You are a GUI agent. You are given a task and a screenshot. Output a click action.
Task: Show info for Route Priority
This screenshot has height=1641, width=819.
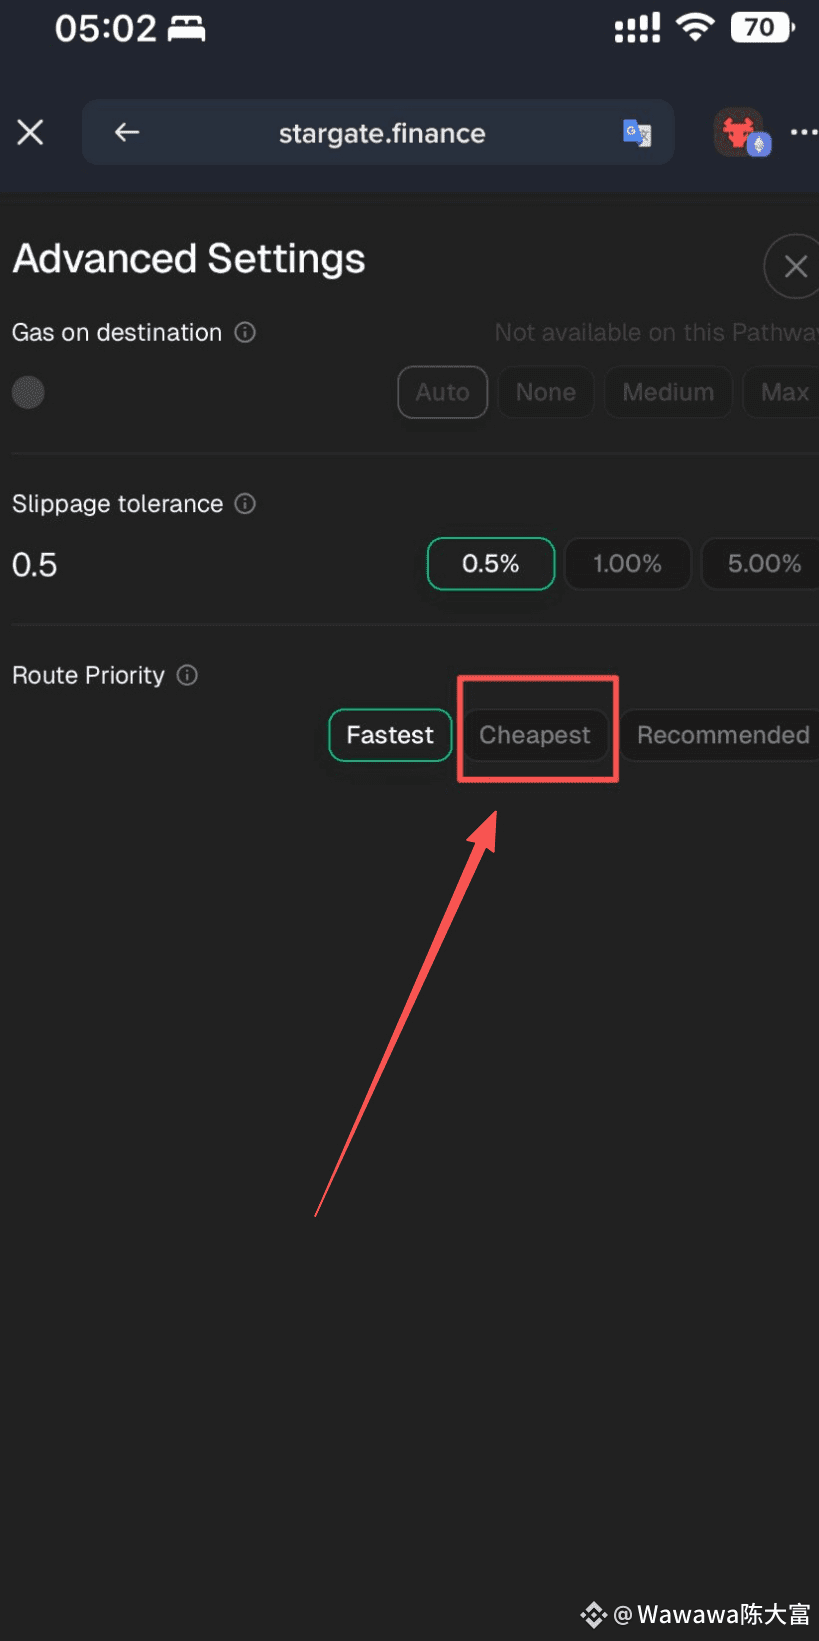(187, 675)
